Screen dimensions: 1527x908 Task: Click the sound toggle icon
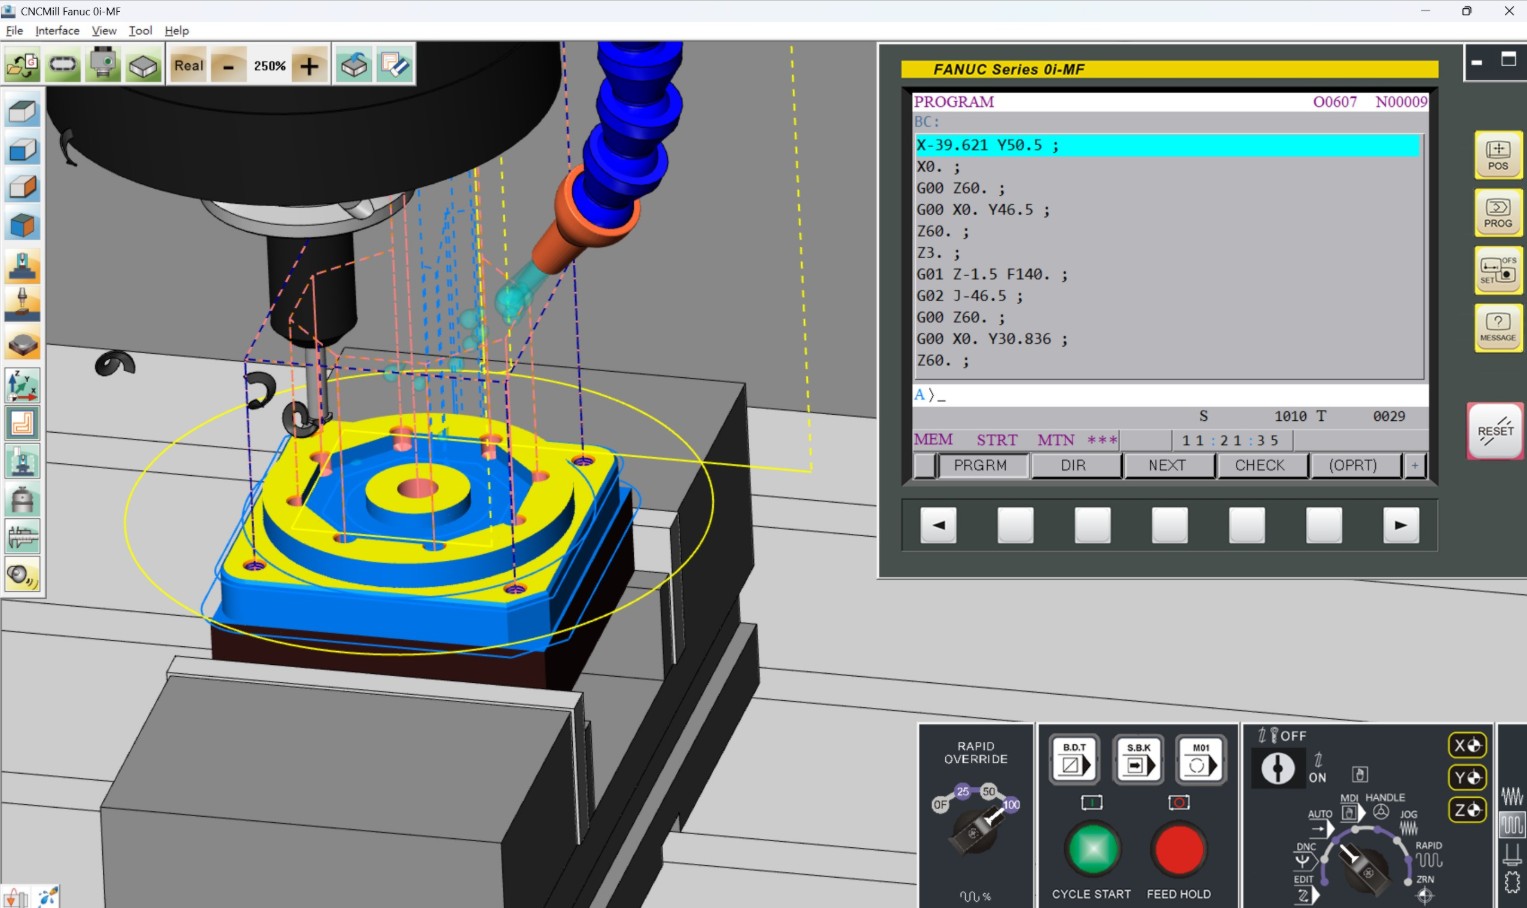tap(22, 576)
